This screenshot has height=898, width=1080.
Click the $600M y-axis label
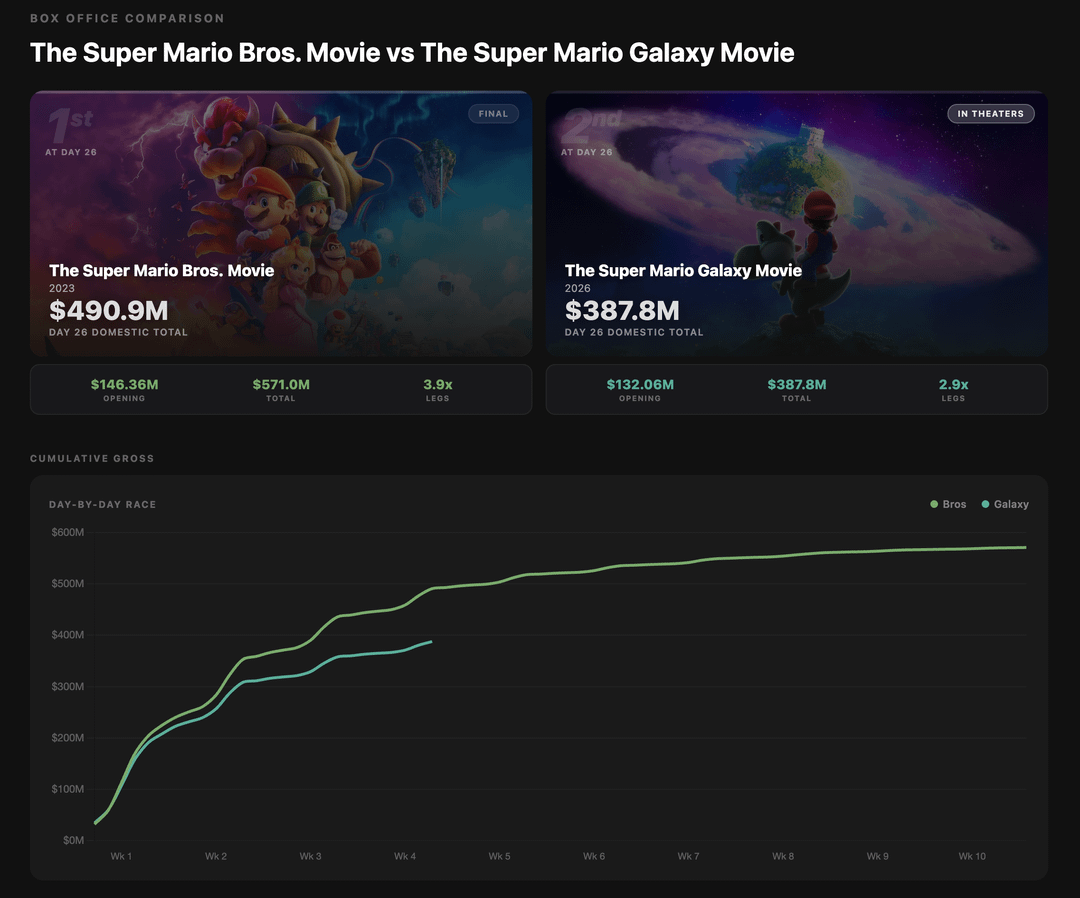coord(68,532)
